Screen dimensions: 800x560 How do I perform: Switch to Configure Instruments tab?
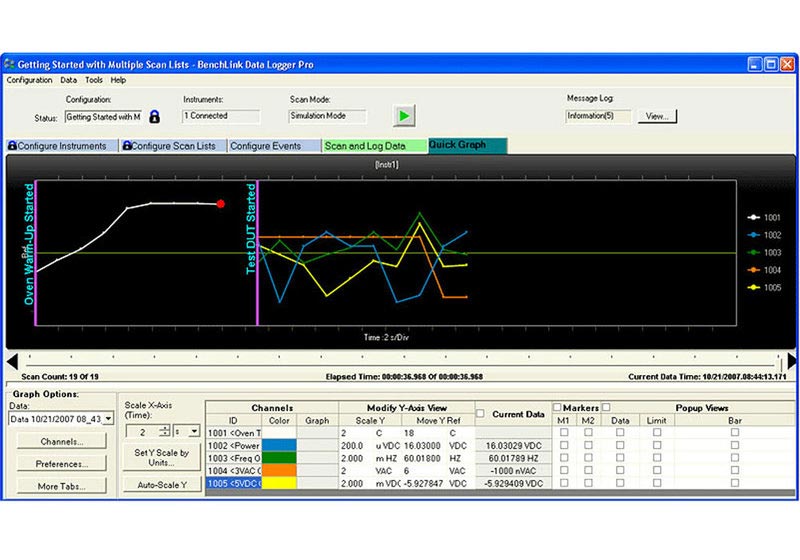(62, 146)
